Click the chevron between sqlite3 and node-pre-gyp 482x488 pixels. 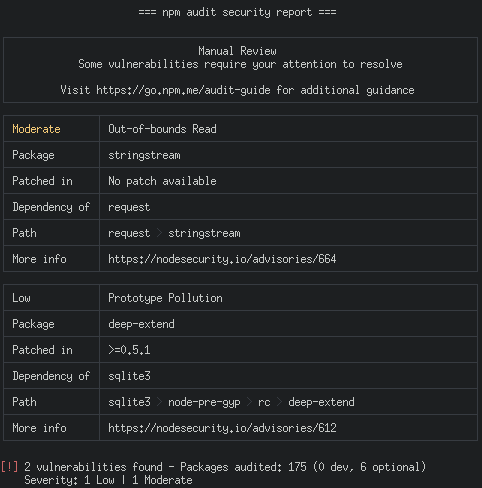pos(159,402)
